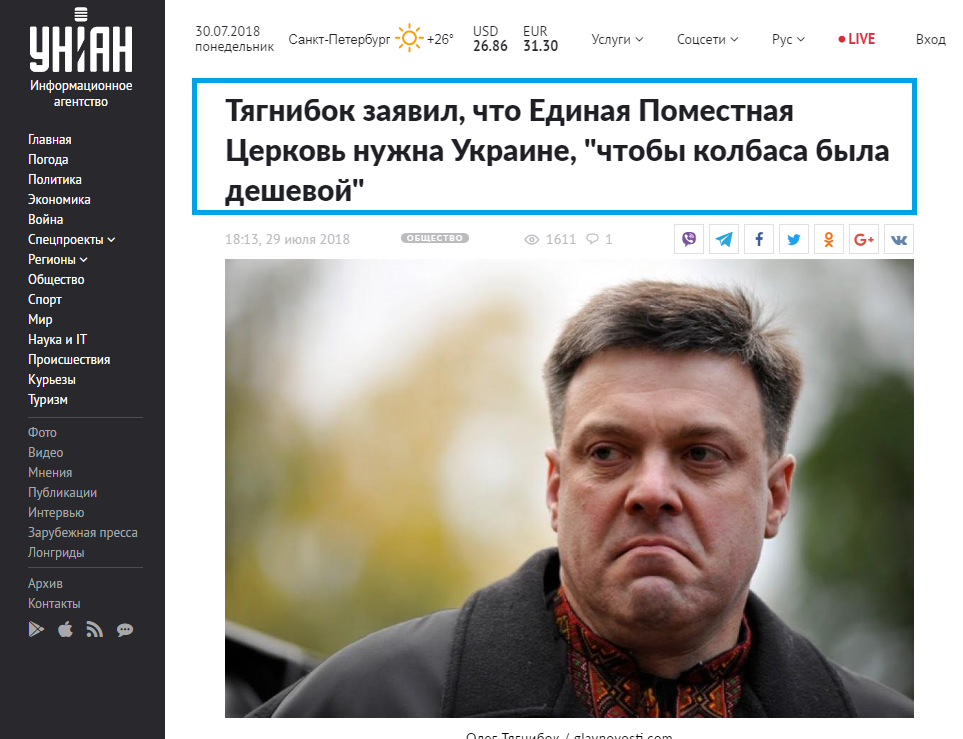Screen dimensions: 963x739
Task: Share the article on Telegram
Action: tap(723, 240)
